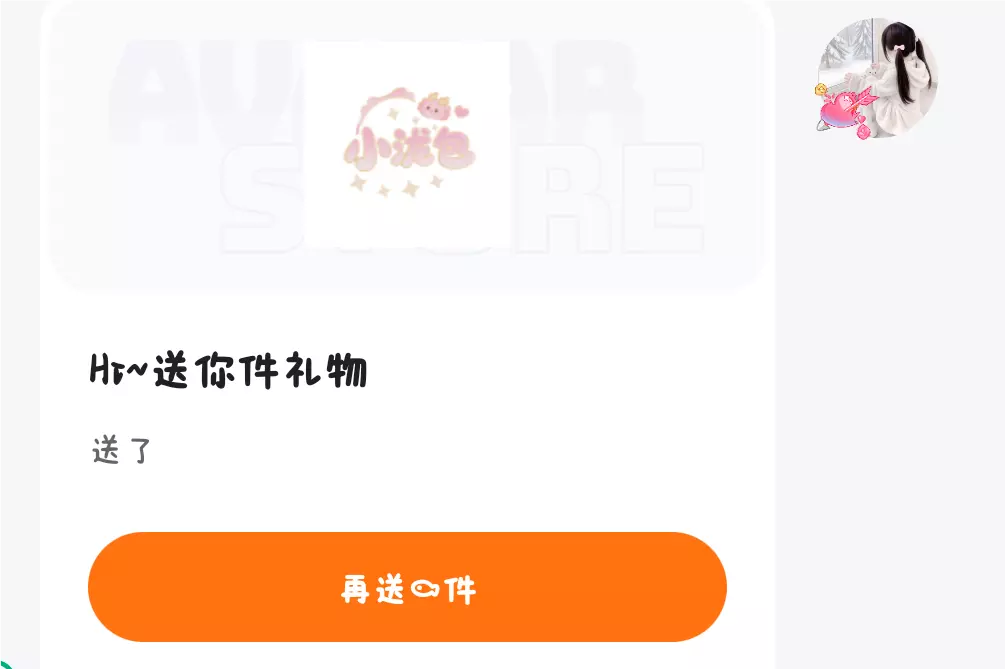
Task: Click the yellow flower on avatar frame
Action: pyautogui.click(x=820, y=90)
